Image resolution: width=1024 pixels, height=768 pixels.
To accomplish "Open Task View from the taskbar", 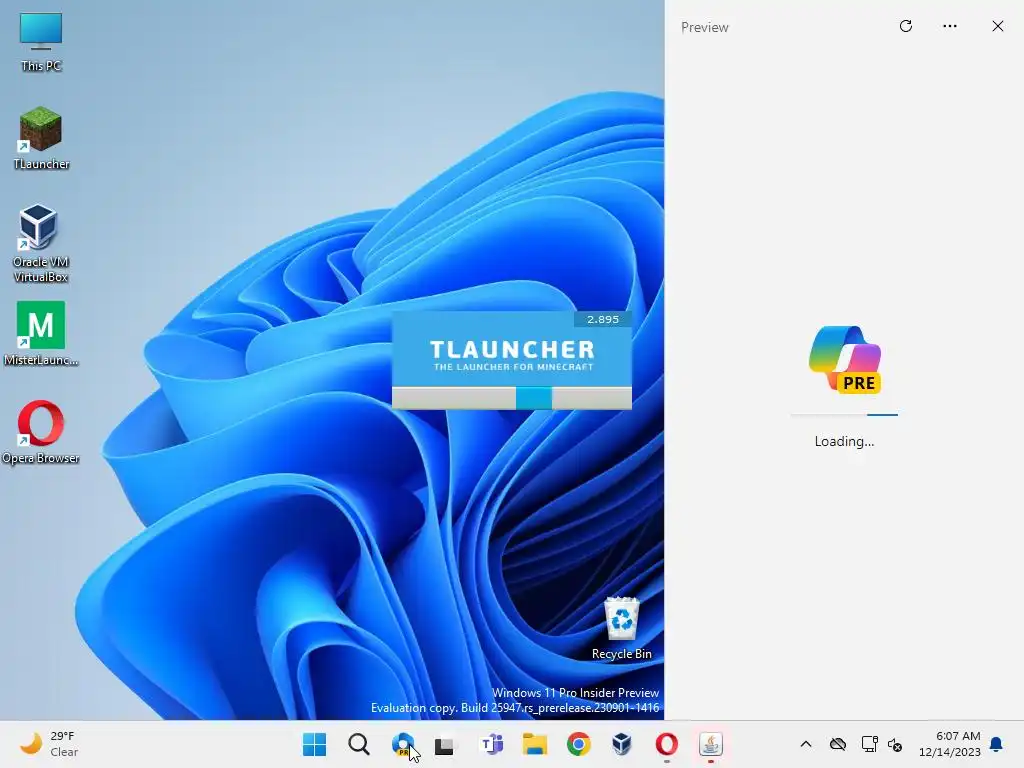I will (445, 744).
